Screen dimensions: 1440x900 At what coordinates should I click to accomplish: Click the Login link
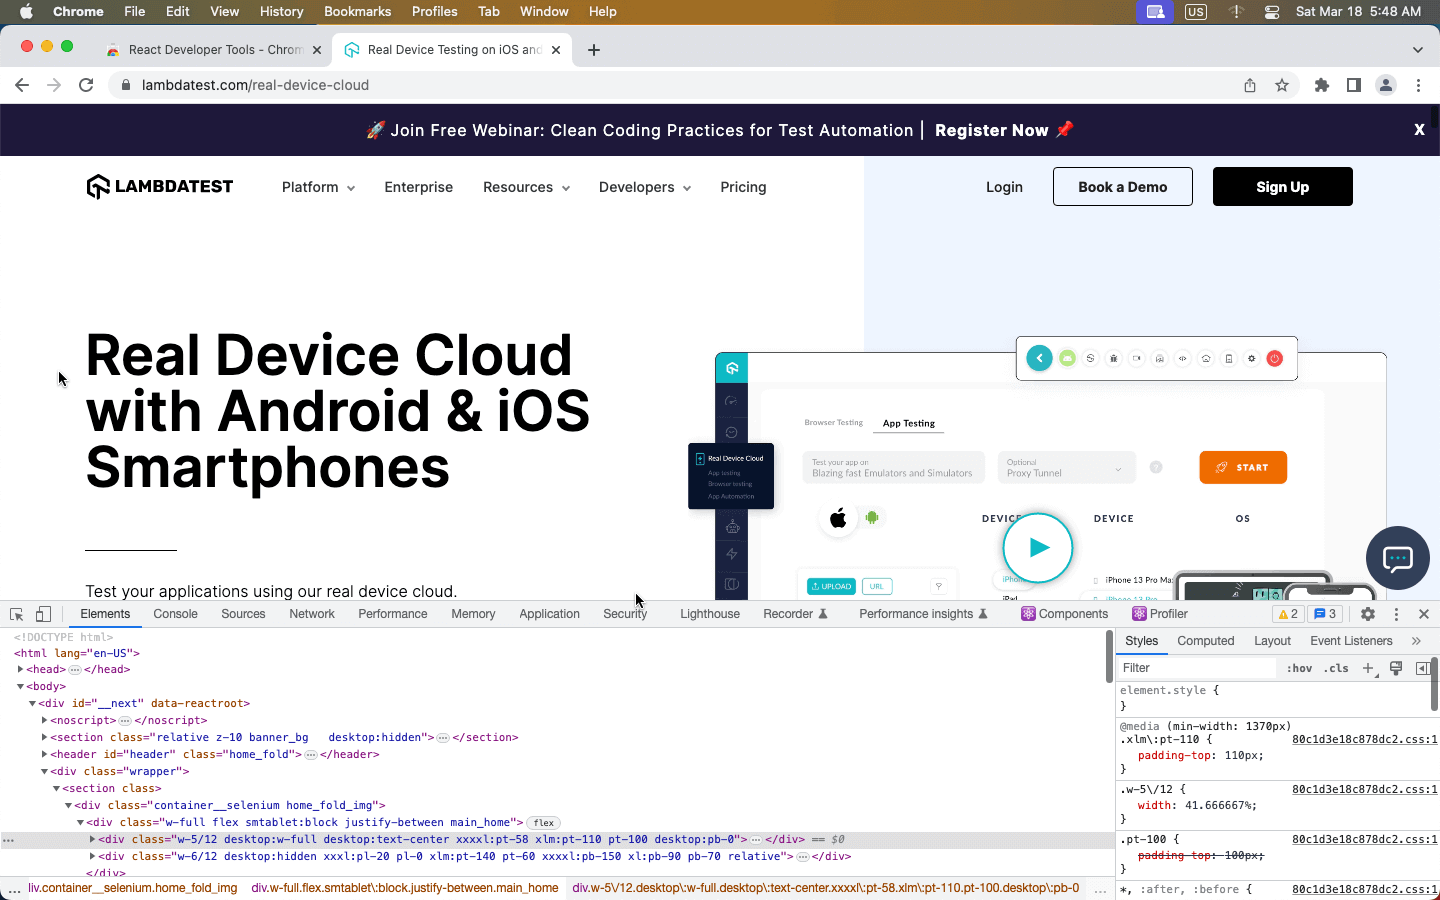coord(1004,187)
